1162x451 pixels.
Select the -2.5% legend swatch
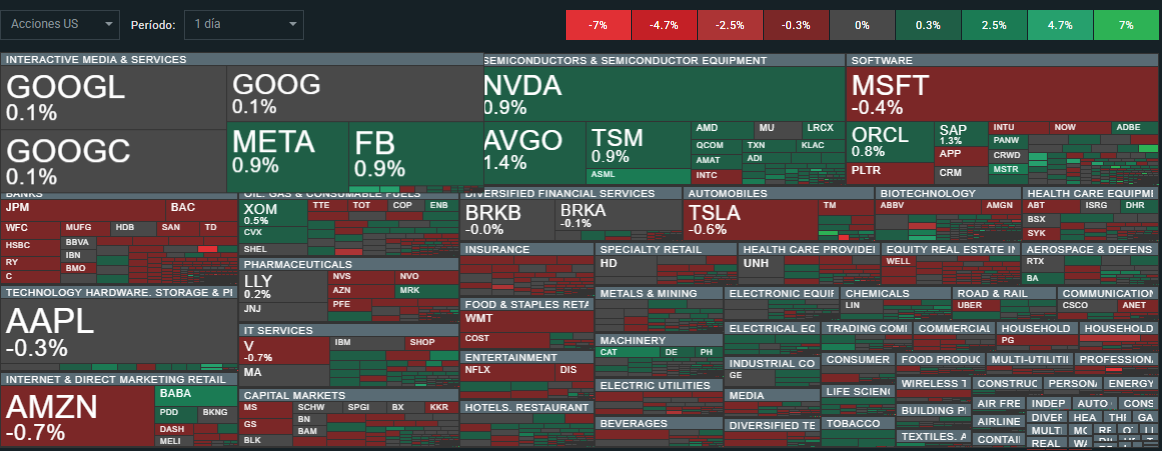point(730,24)
